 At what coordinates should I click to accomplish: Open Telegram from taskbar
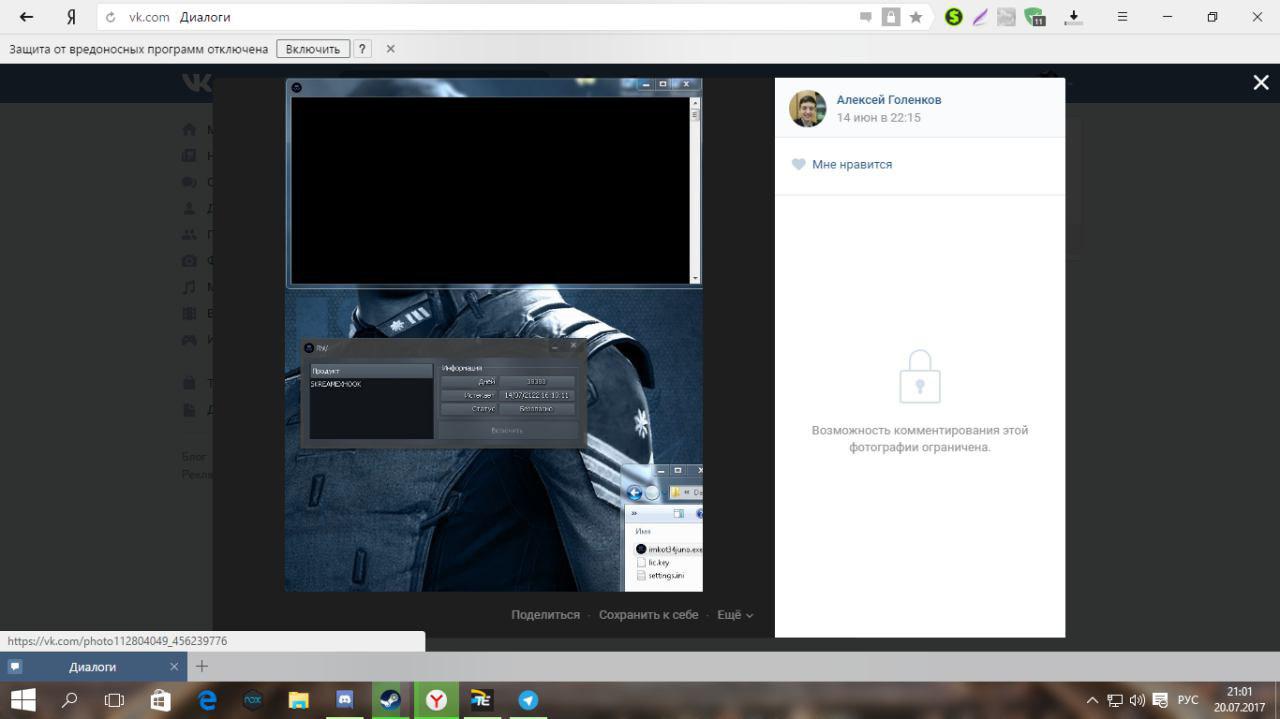coord(528,700)
